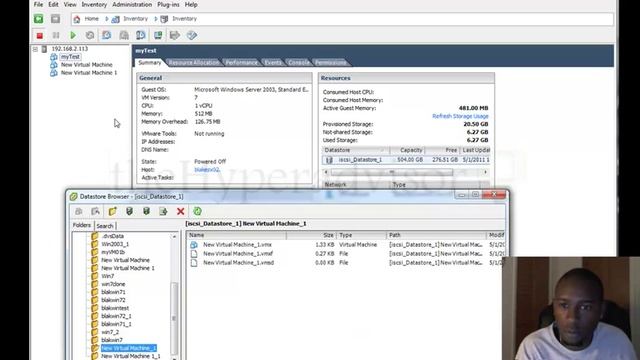Image resolution: width=640 pixels, height=360 pixels.
Task: Open the Search tab in Datastore Browser
Action: (x=105, y=226)
